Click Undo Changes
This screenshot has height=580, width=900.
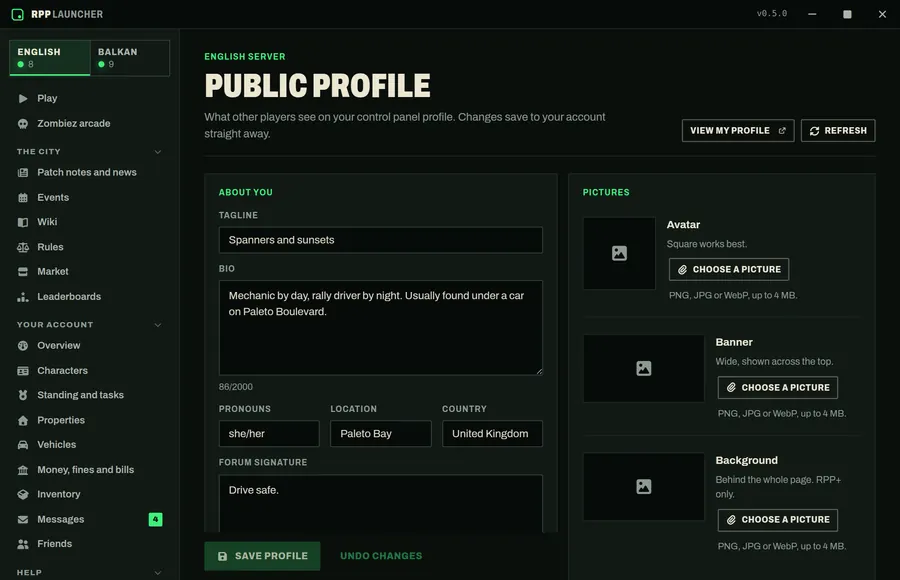[x=381, y=556]
